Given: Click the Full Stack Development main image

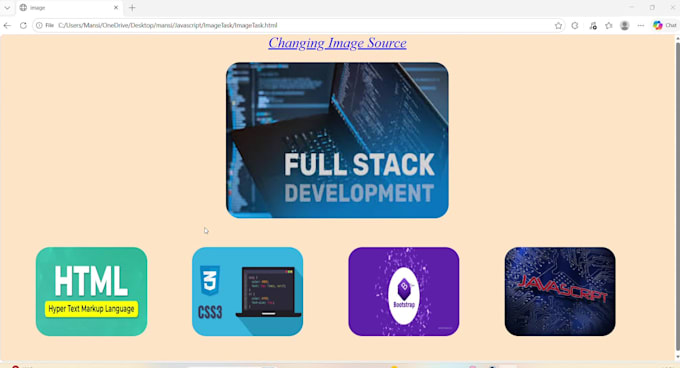Looking at the screenshot, I should [x=337, y=140].
